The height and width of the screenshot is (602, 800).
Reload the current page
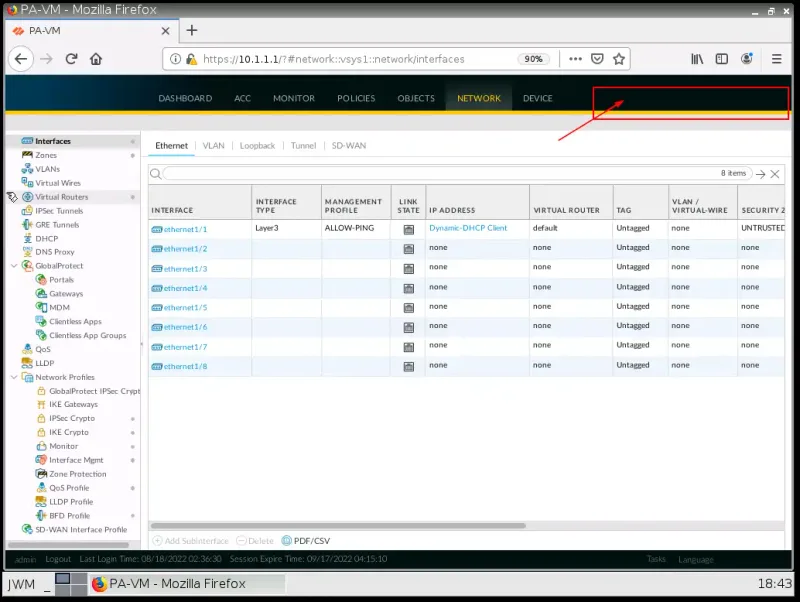[71, 59]
